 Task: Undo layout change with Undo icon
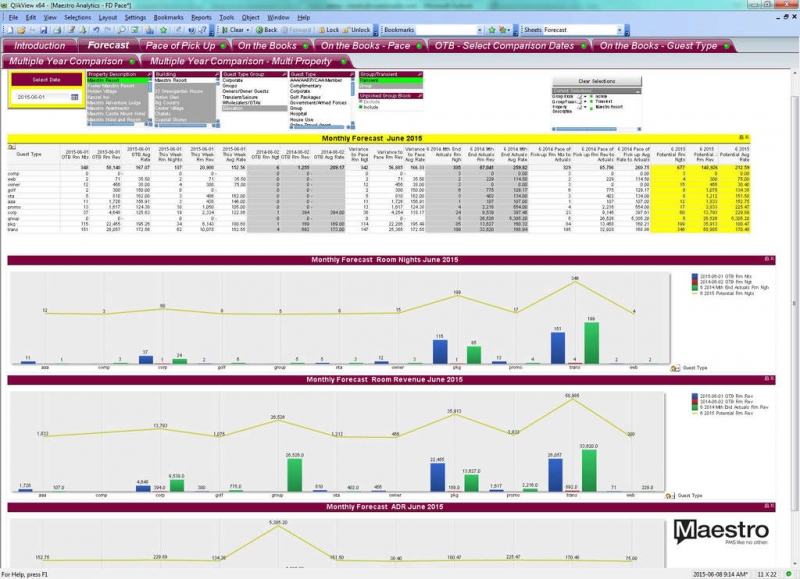pyautogui.click(x=96, y=30)
